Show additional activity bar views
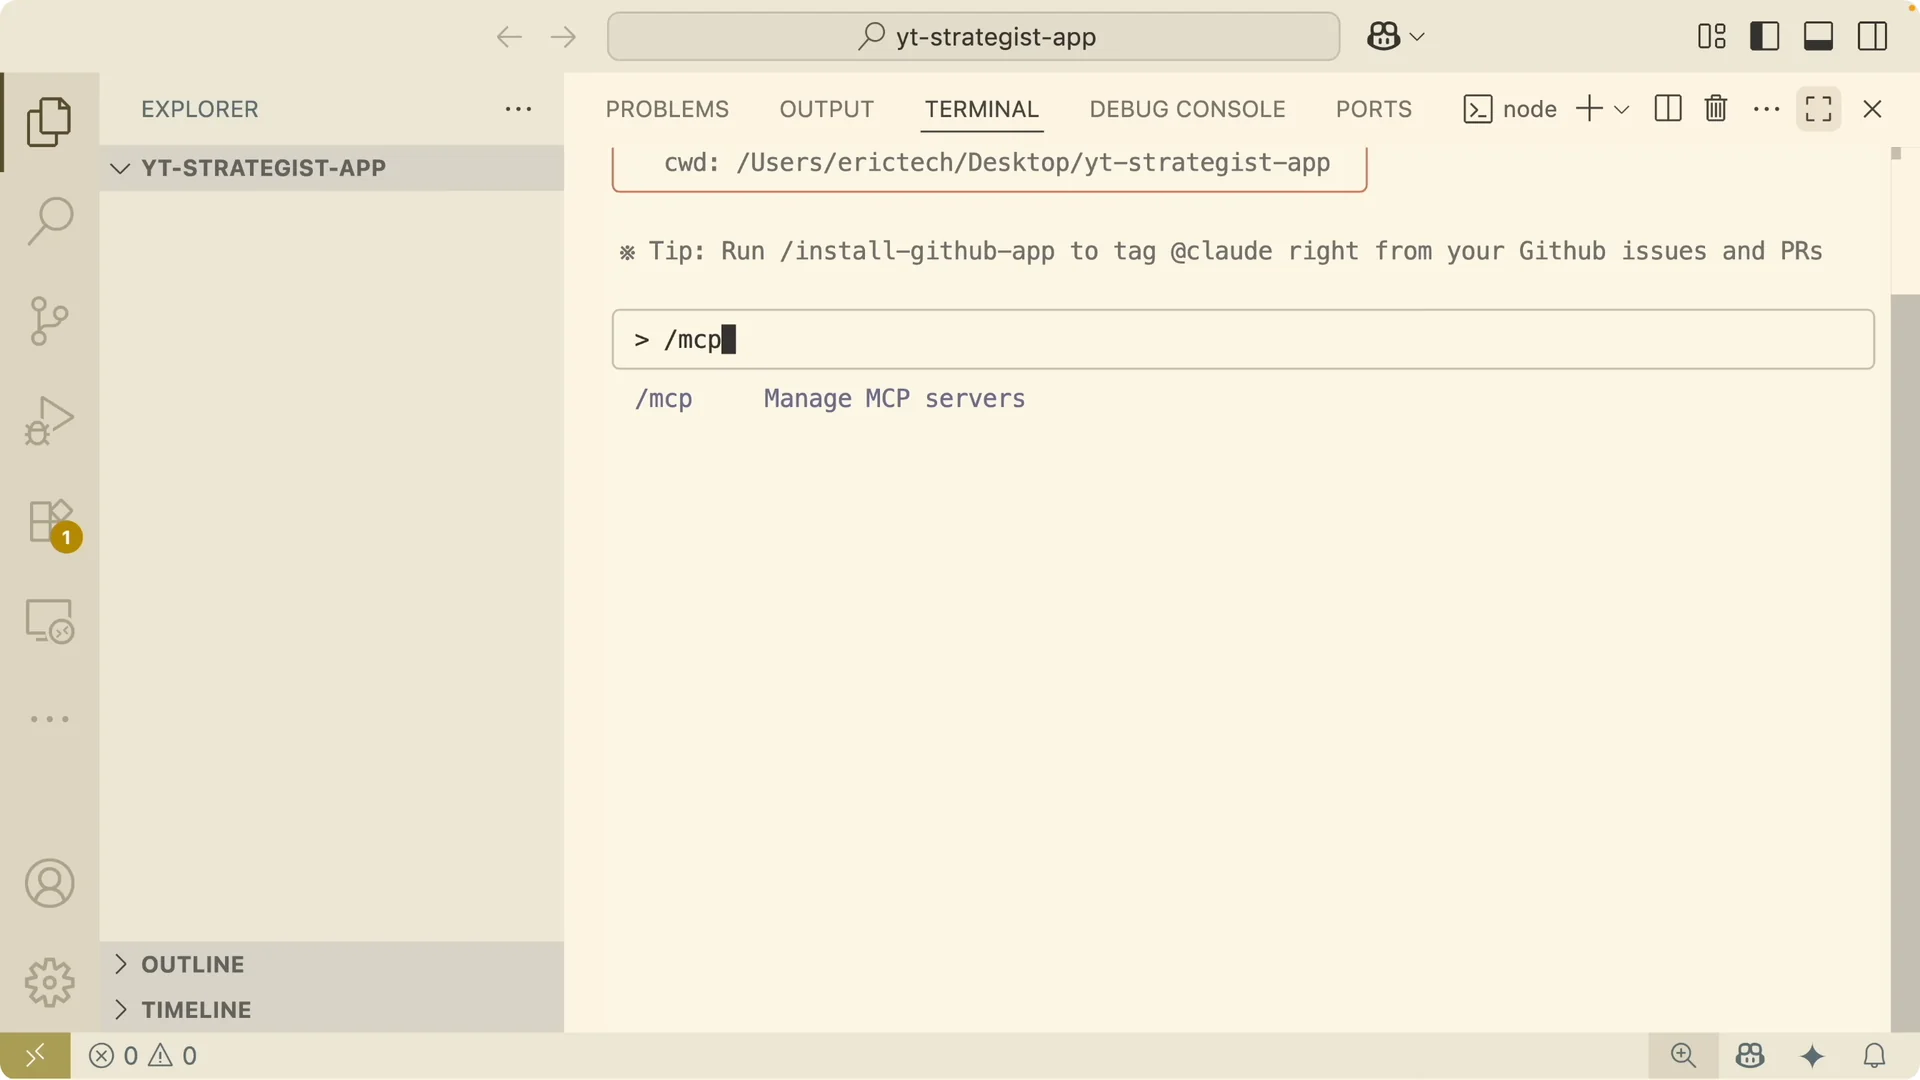This screenshot has height=1080, width=1920. [x=49, y=719]
